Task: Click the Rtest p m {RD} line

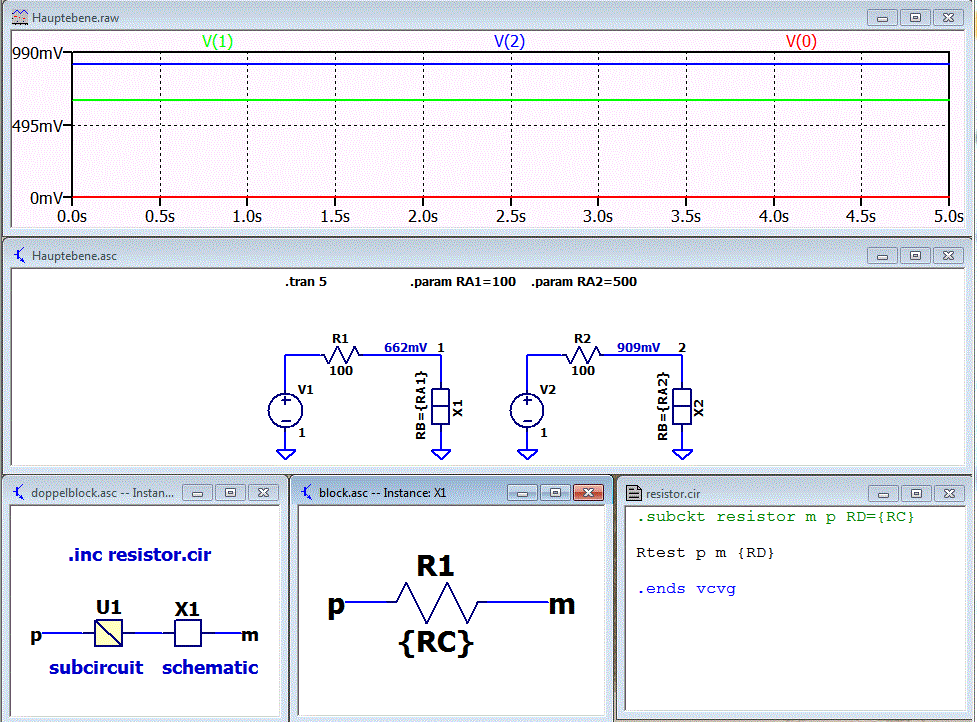Action: click(705, 553)
